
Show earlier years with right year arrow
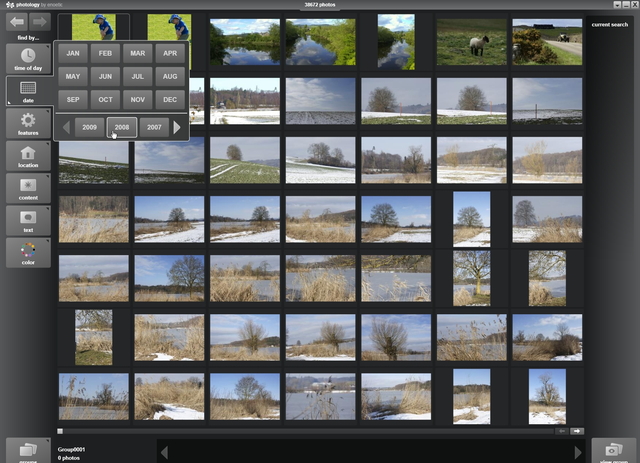[178, 128]
